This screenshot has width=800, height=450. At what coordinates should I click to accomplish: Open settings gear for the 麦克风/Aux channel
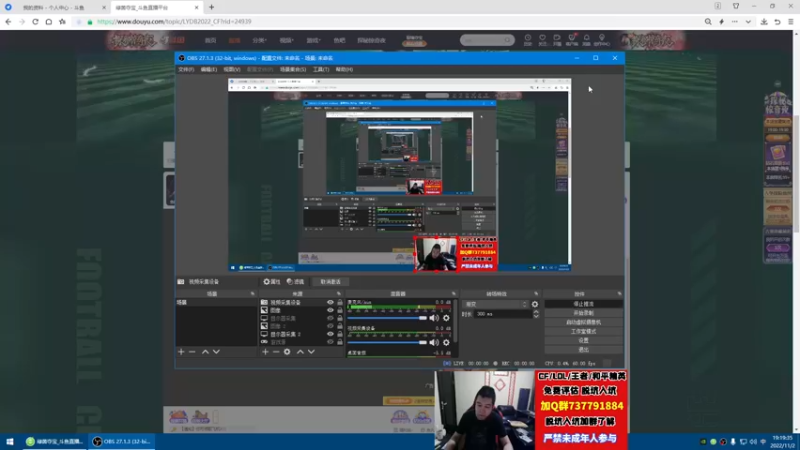(446, 318)
